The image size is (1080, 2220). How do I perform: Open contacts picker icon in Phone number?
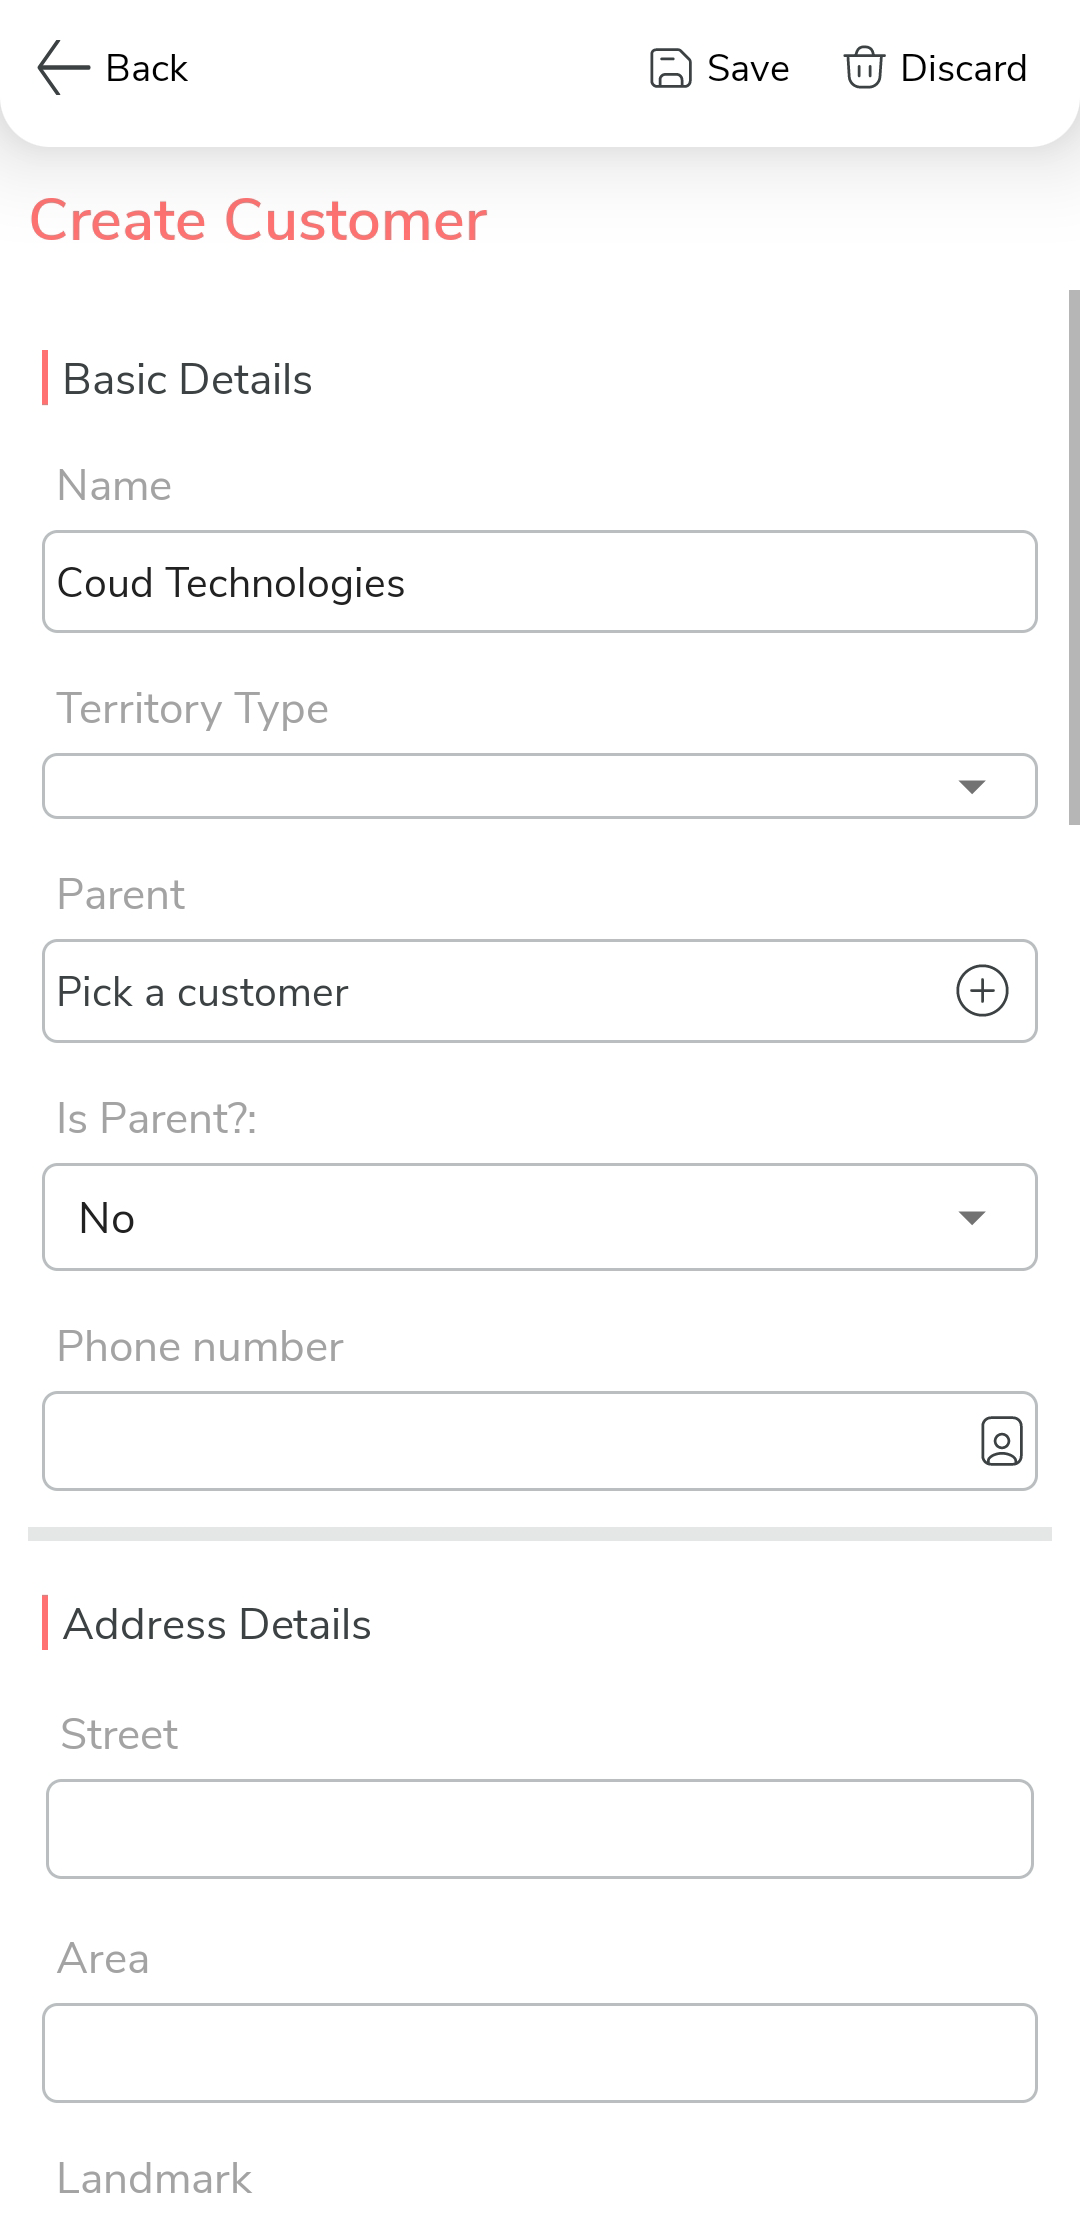click(x=1001, y=1441)
